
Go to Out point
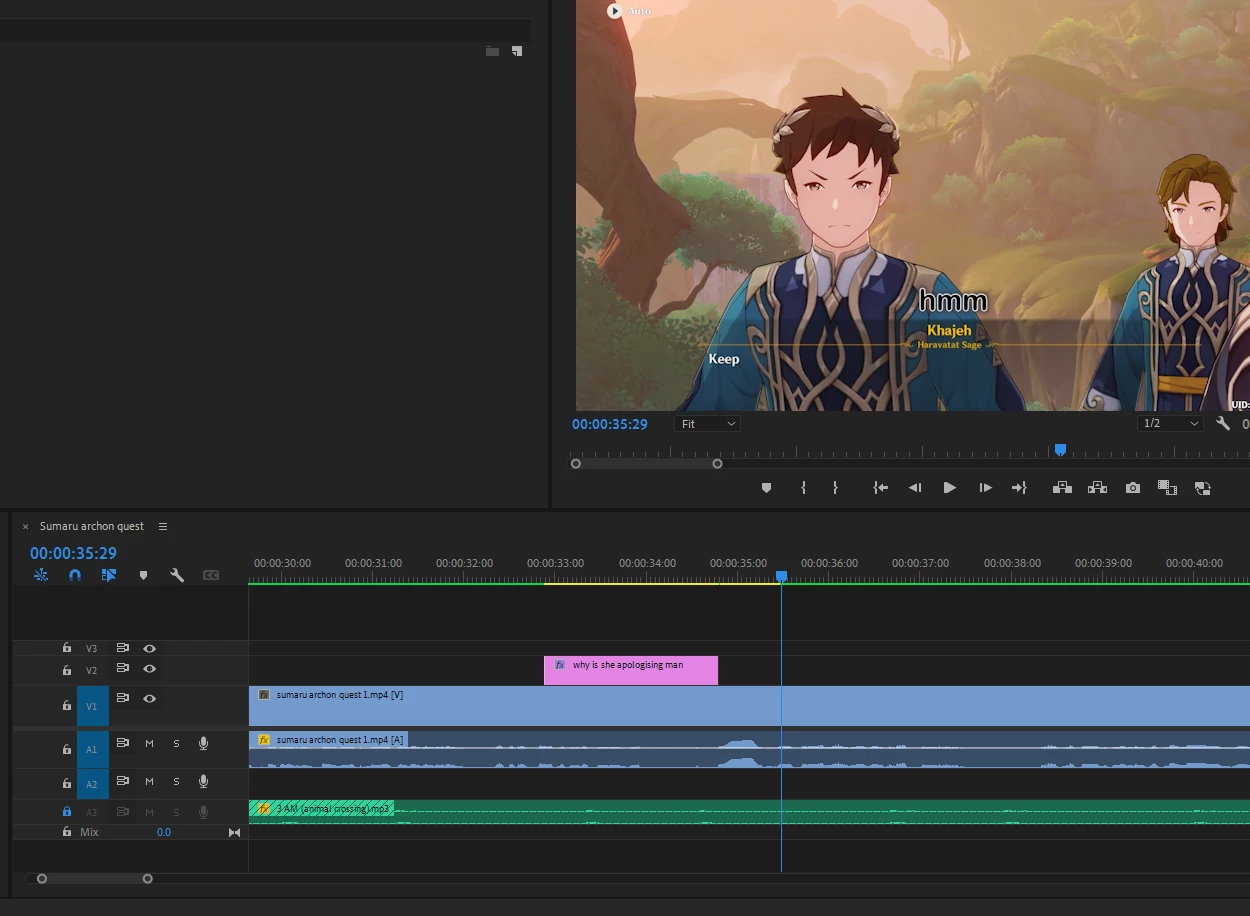click(x=1019, y=488)
